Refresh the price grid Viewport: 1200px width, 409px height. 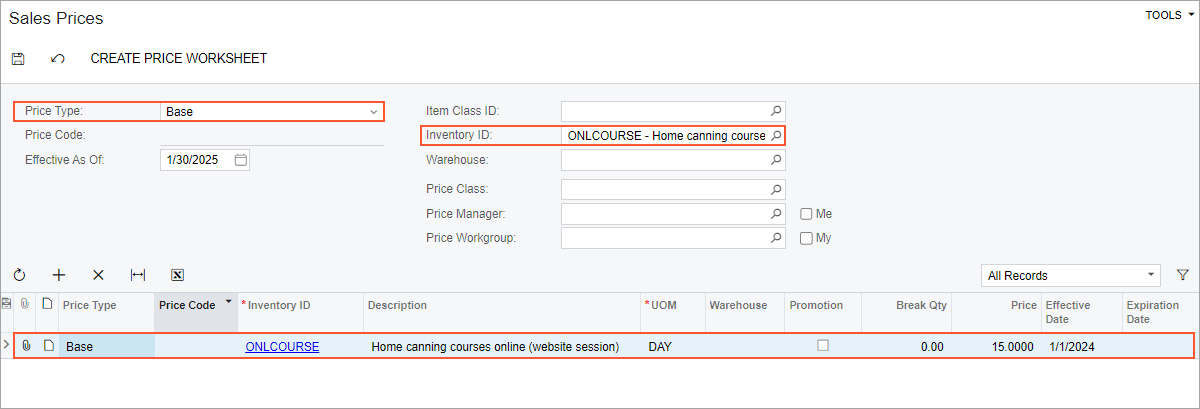click(x=19, y=275)
